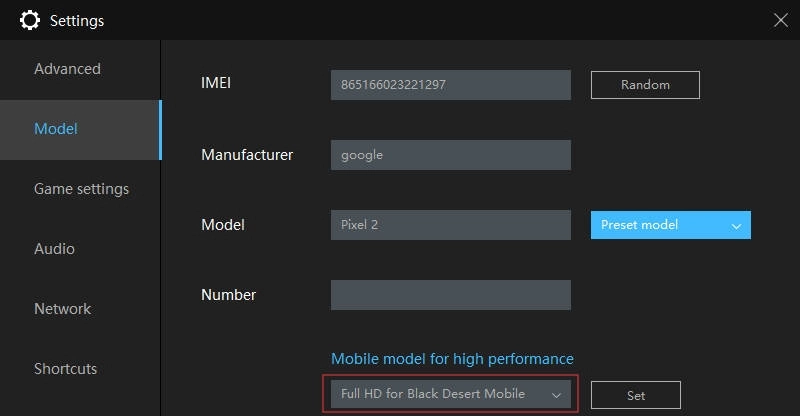Show the Shortcuts settings tab
This screenshot has width=800, height=416.
[67, 369]
